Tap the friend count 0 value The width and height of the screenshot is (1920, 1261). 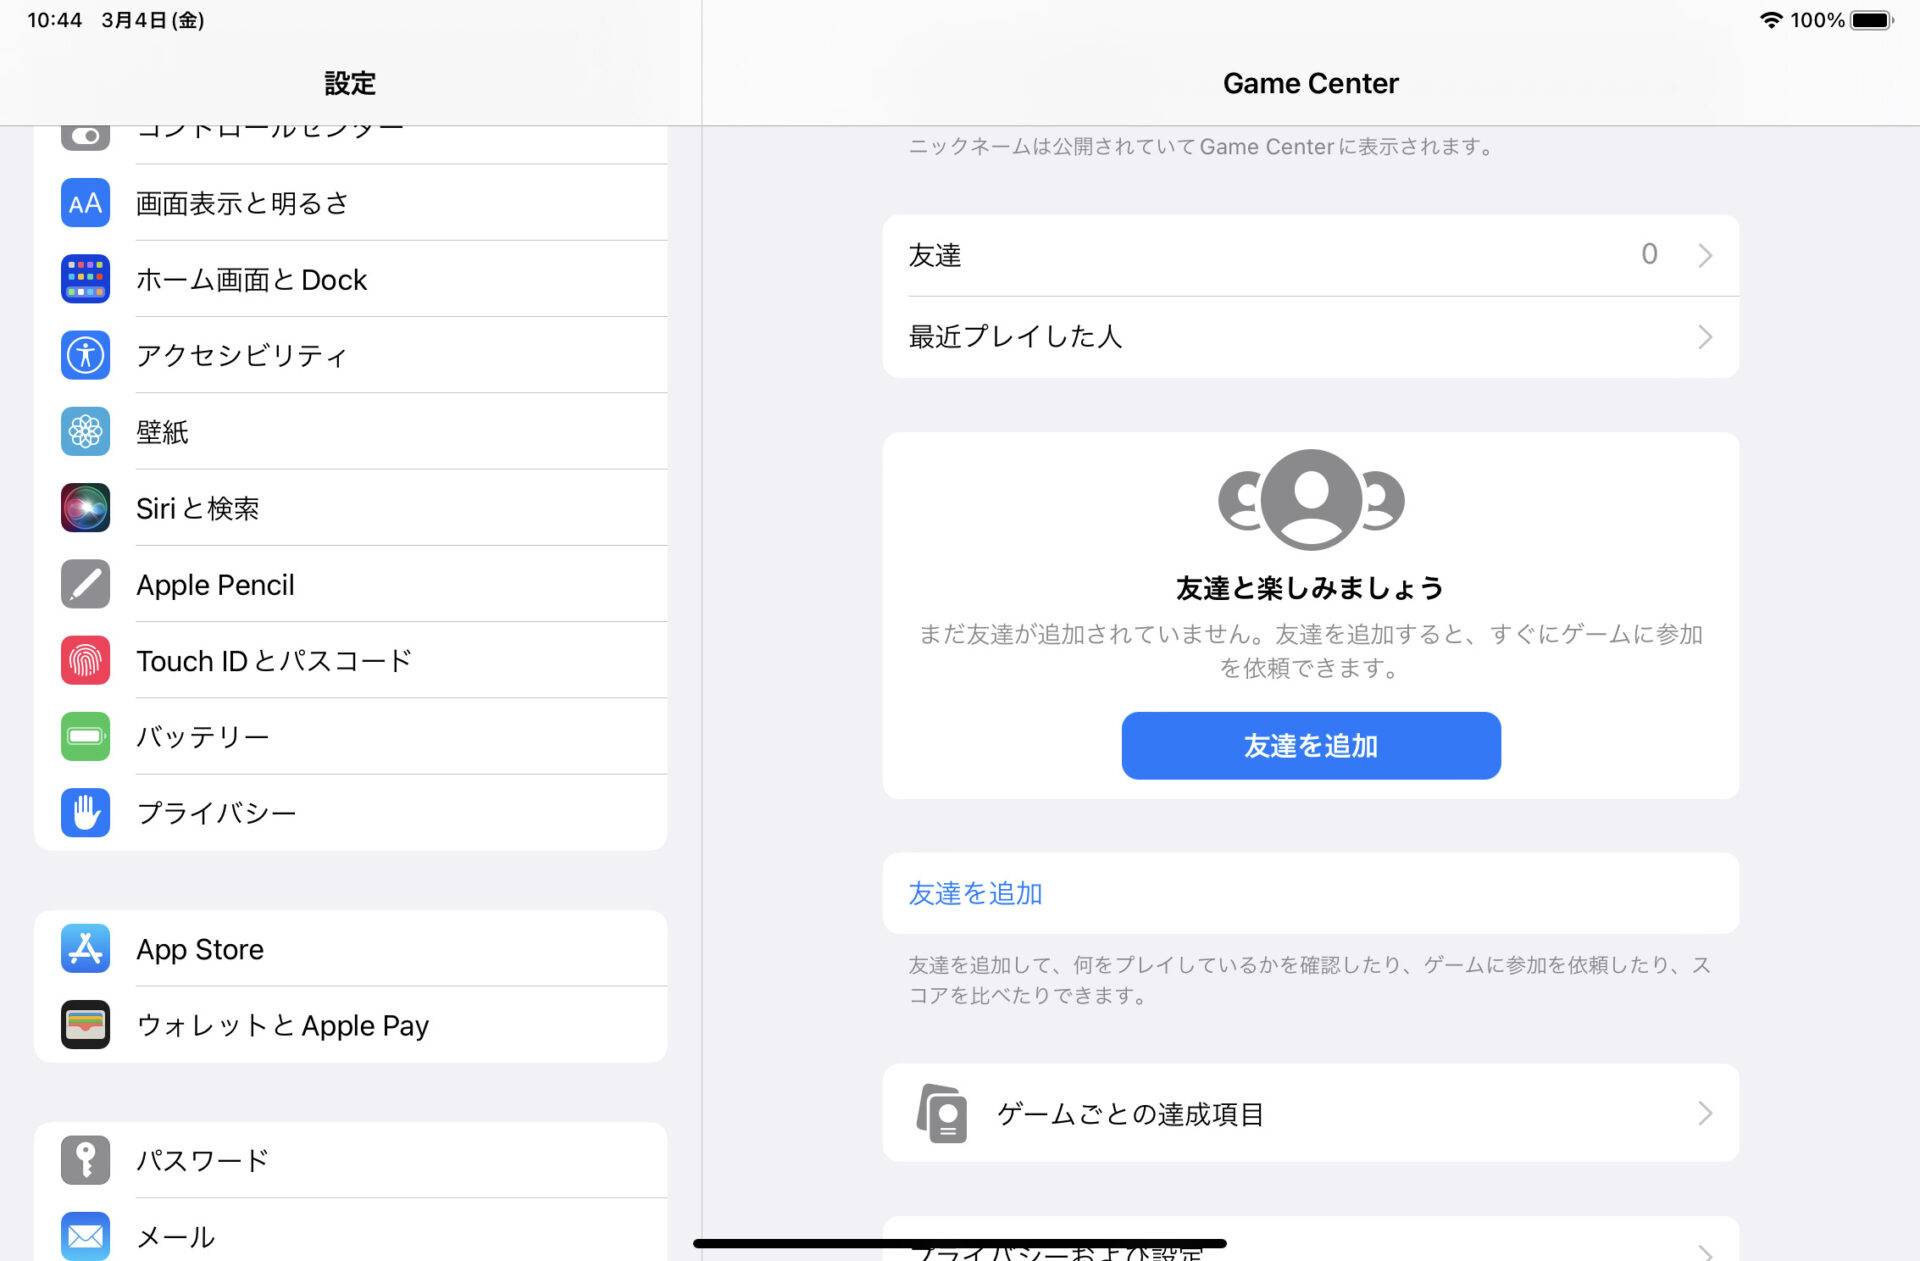(x=1649, y=254)
